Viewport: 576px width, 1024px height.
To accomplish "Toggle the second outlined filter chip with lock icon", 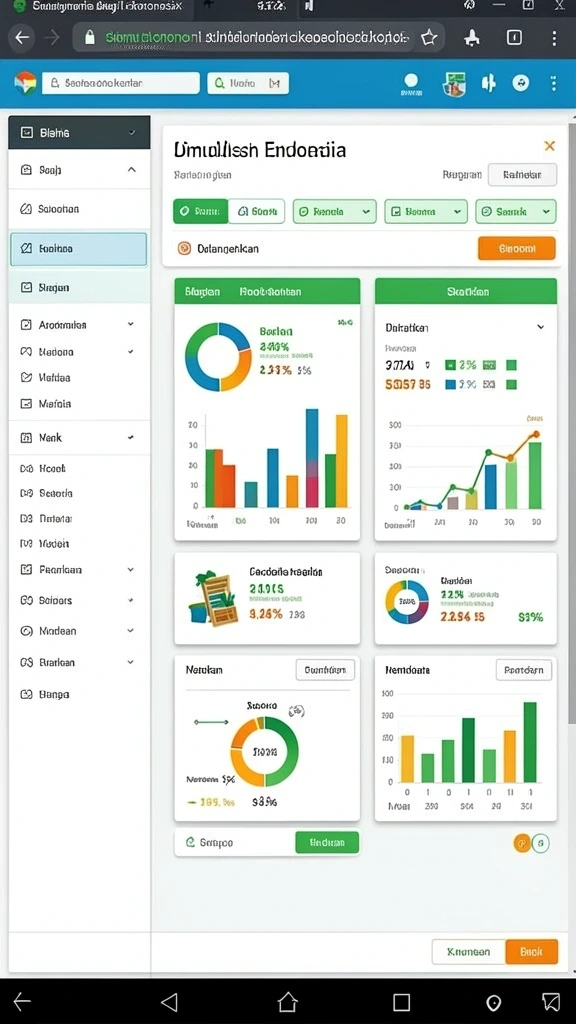I will pos(257,212).
